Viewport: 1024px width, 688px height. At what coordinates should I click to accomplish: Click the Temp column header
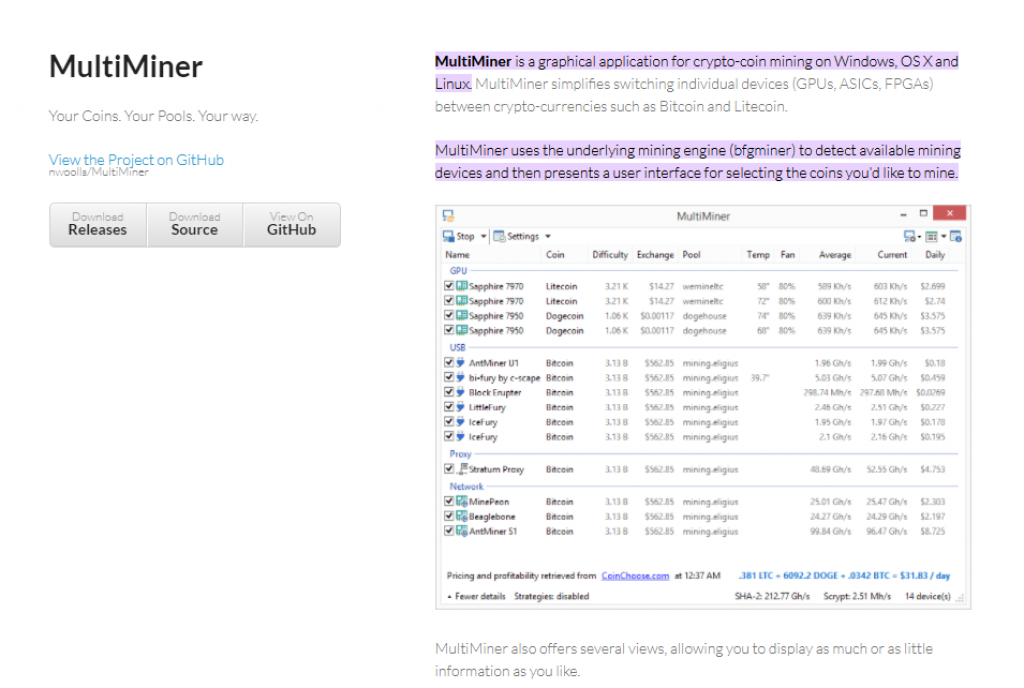[x=758, y=255]
